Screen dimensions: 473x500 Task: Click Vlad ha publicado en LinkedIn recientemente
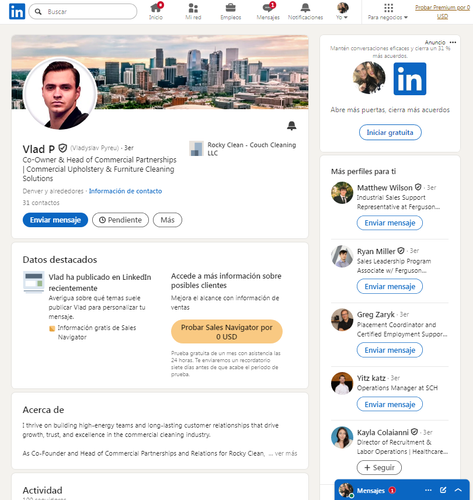tap(100, 282)
